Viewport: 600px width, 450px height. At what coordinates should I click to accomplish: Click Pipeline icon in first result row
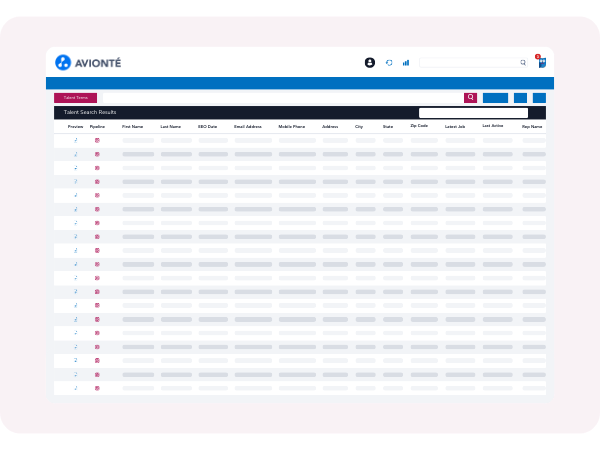97,140
